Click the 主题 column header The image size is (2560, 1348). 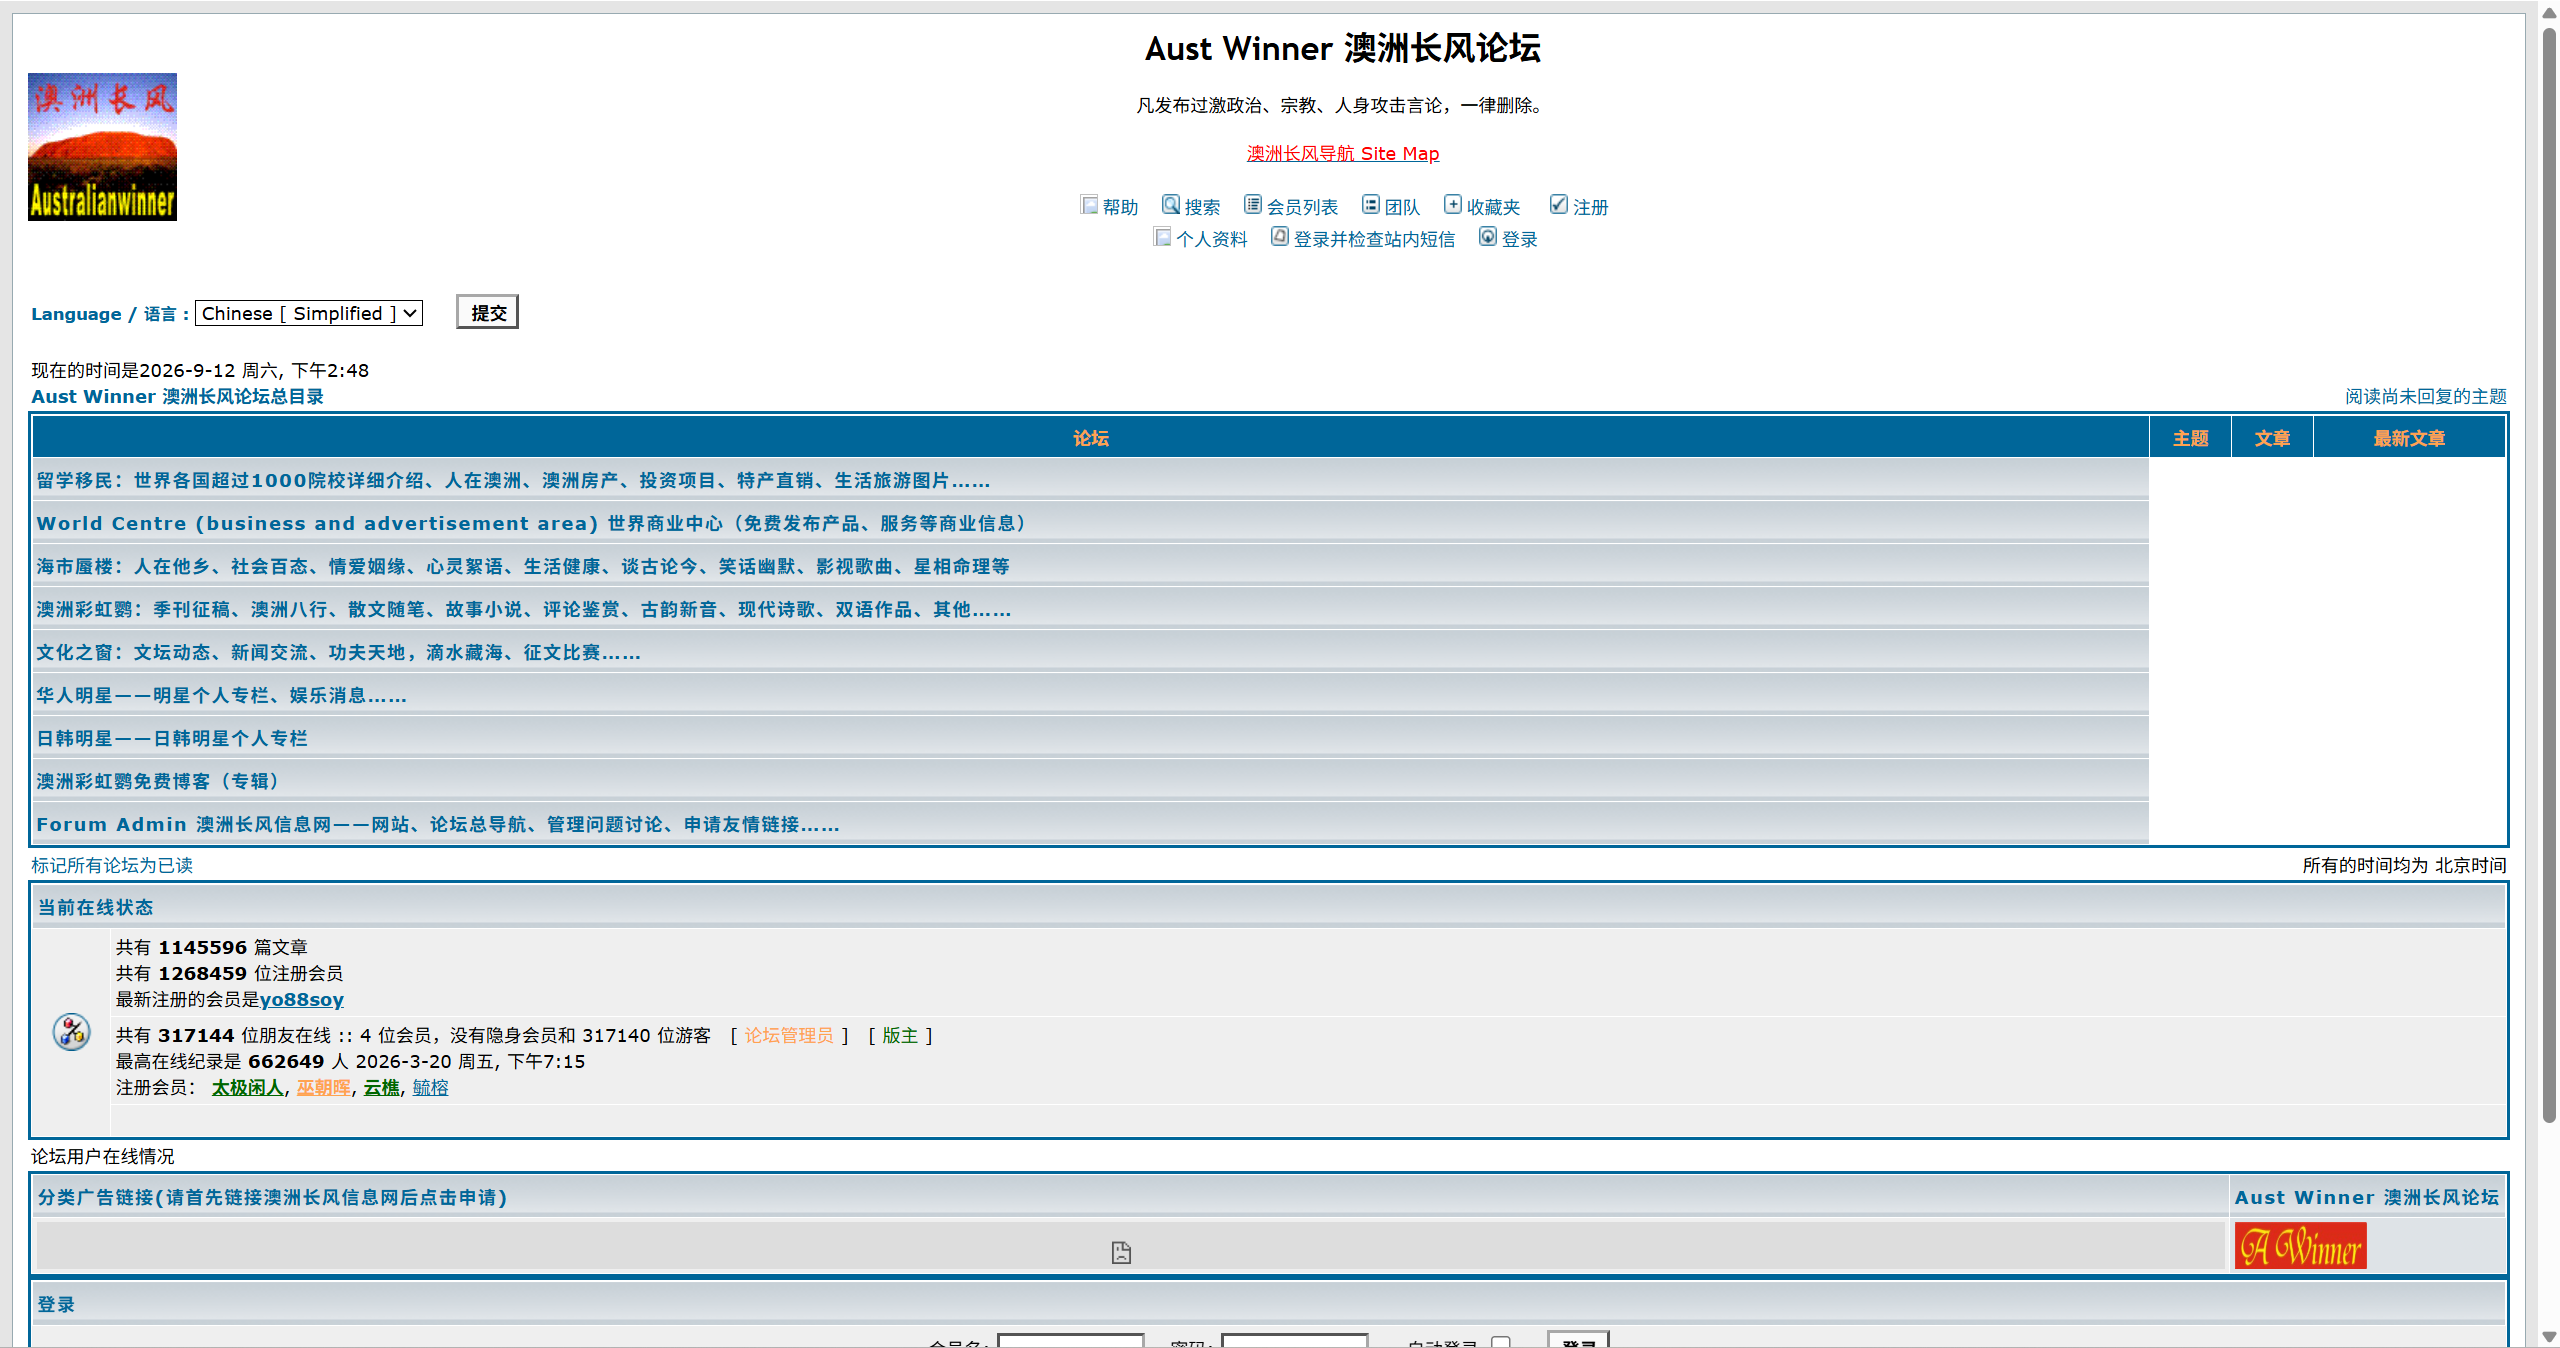click(2191, 438)
